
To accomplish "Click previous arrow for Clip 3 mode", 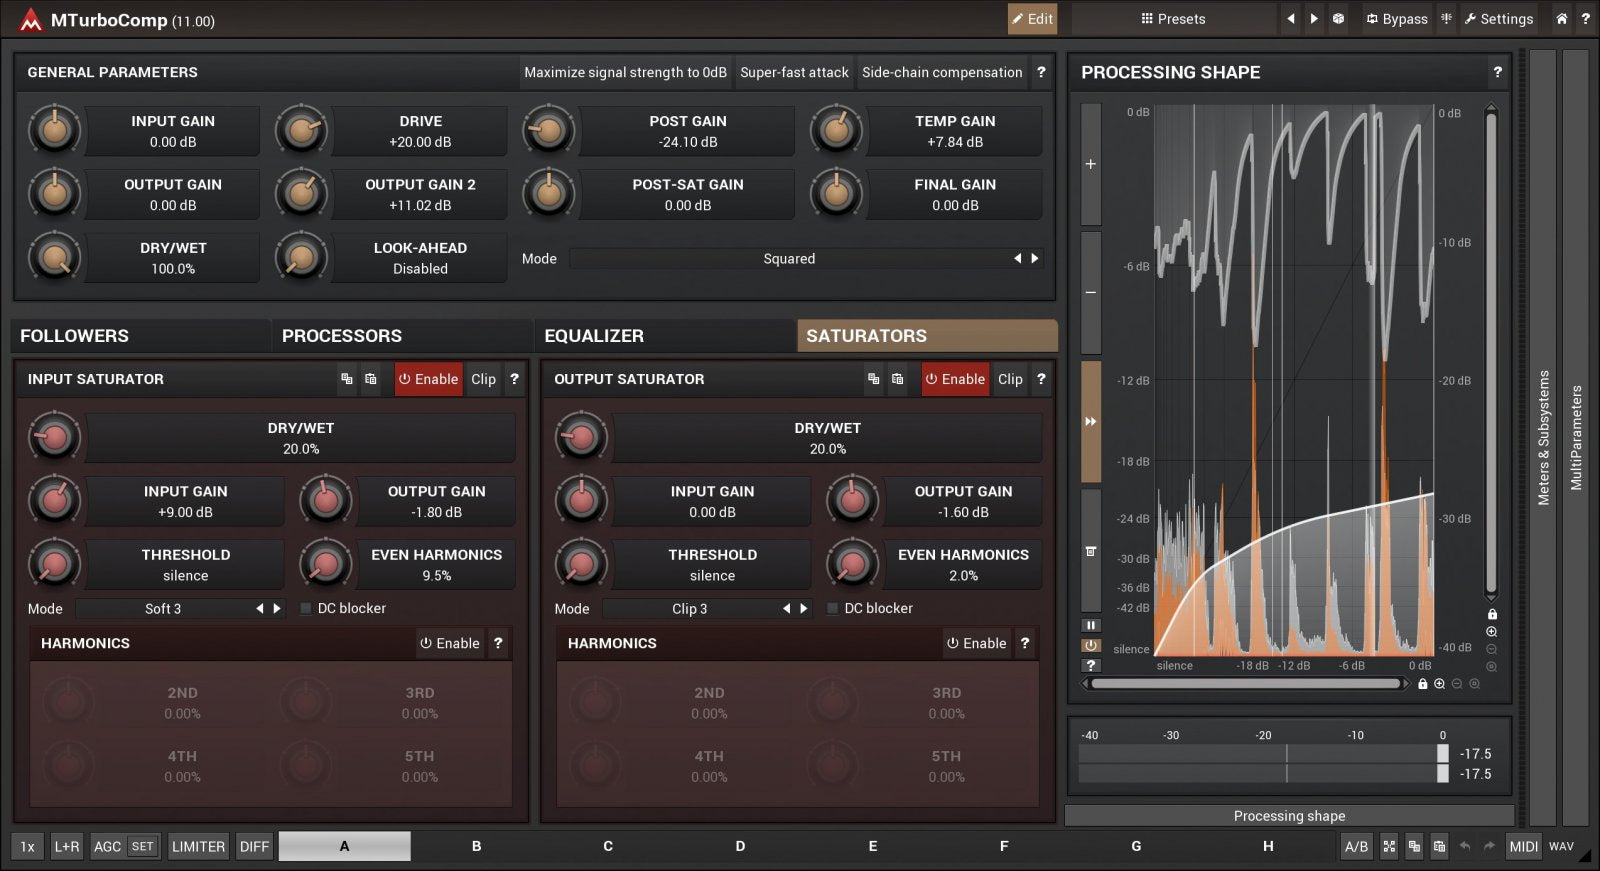I will (787, 608).
